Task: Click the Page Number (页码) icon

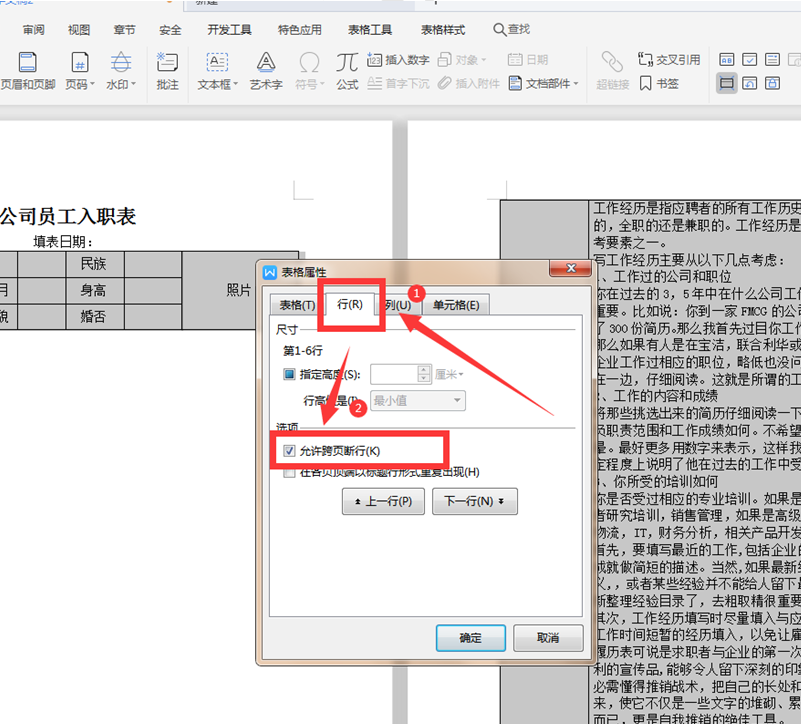Action: (80, 62)
